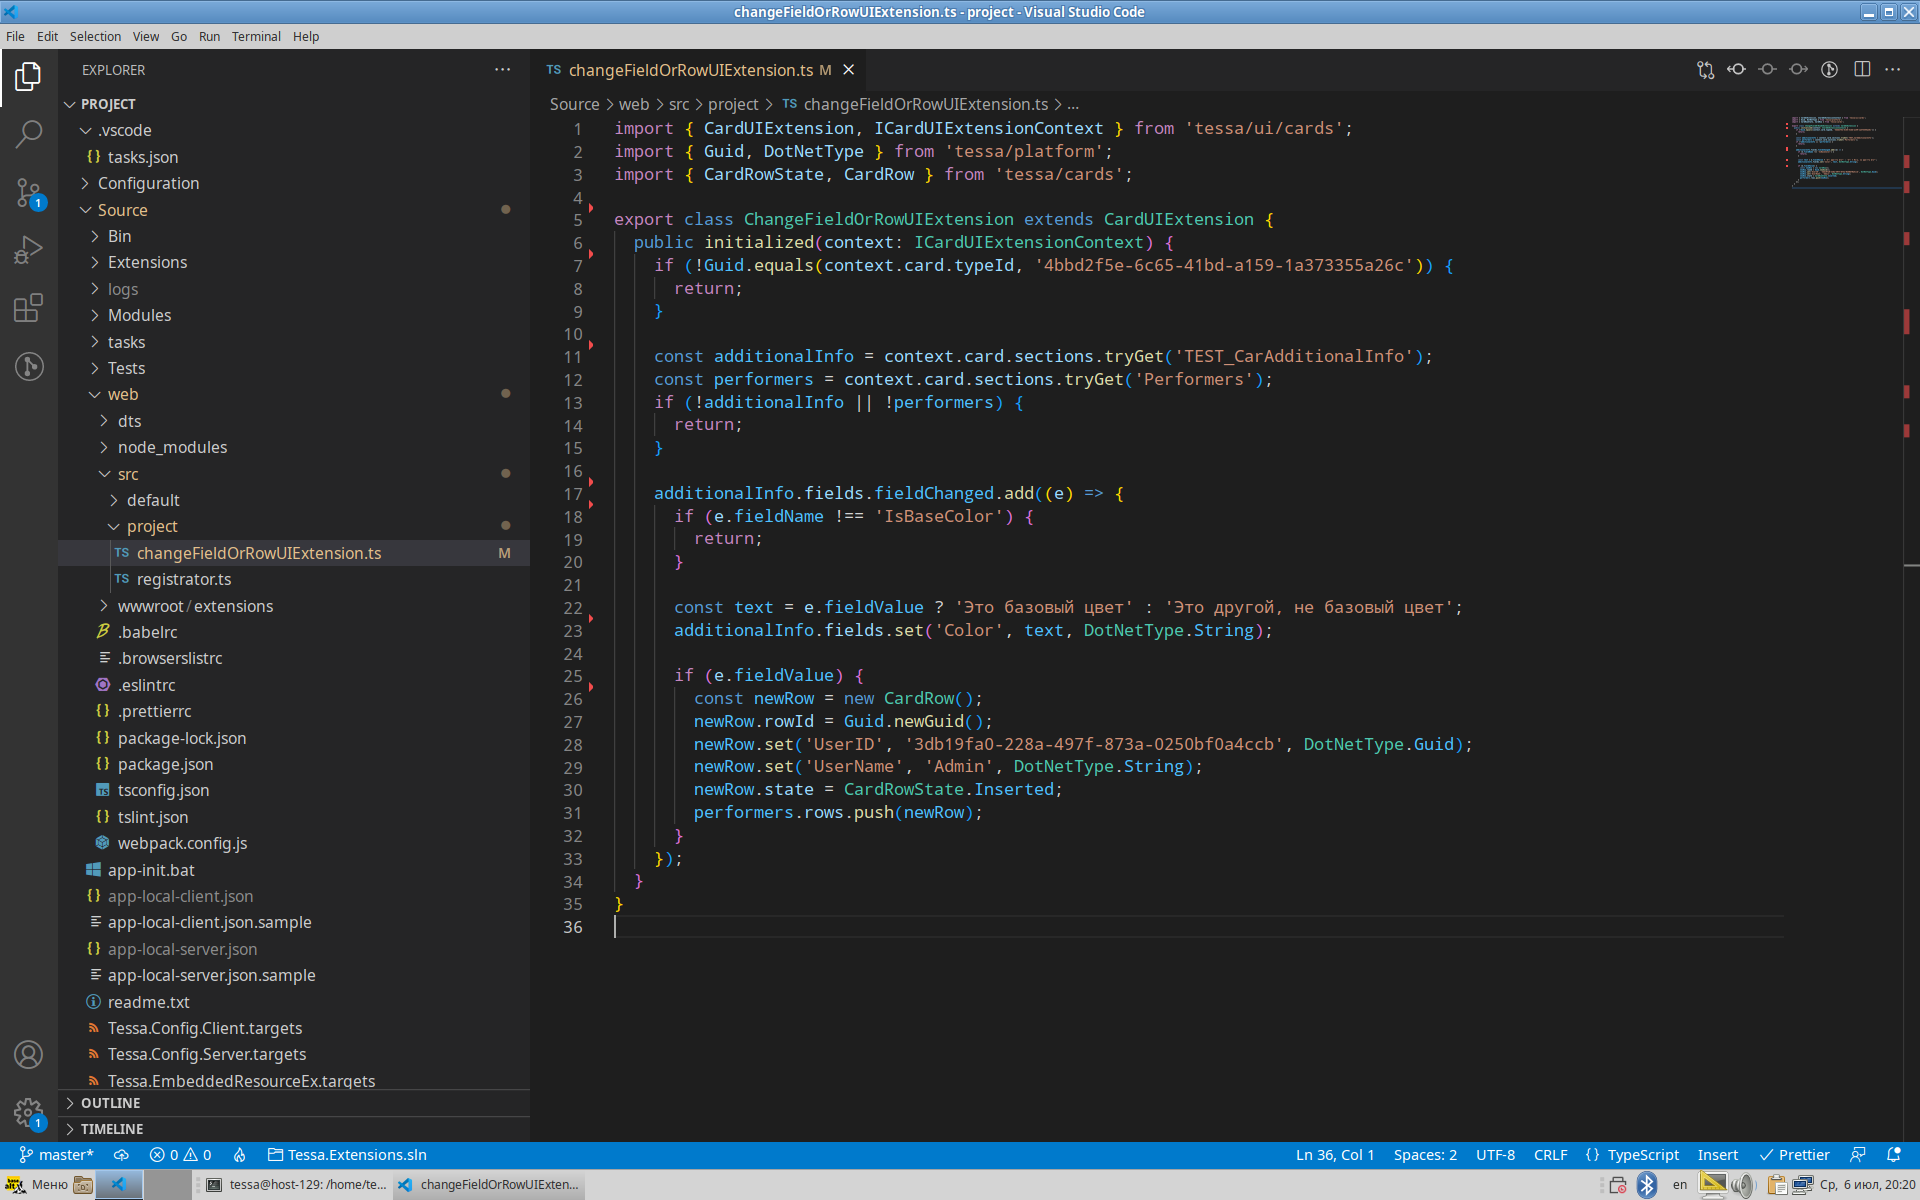
Task: Click the Split Editor Right icon
Action: pyautogui.click(x=1862, y=70)
